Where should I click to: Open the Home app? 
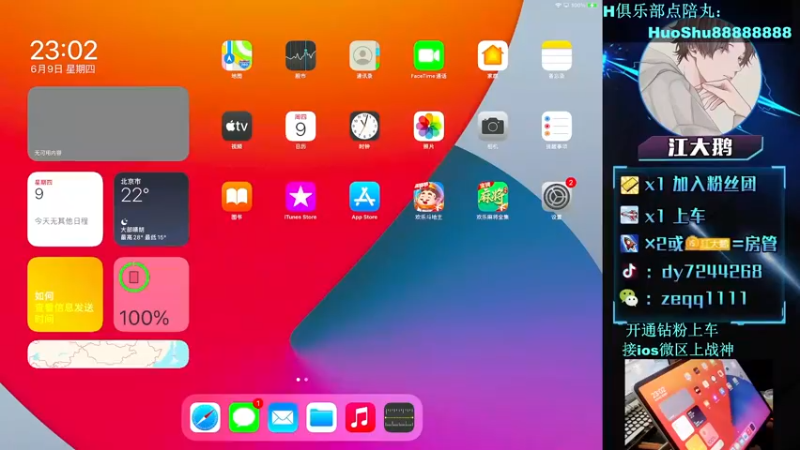coord(492,56)
